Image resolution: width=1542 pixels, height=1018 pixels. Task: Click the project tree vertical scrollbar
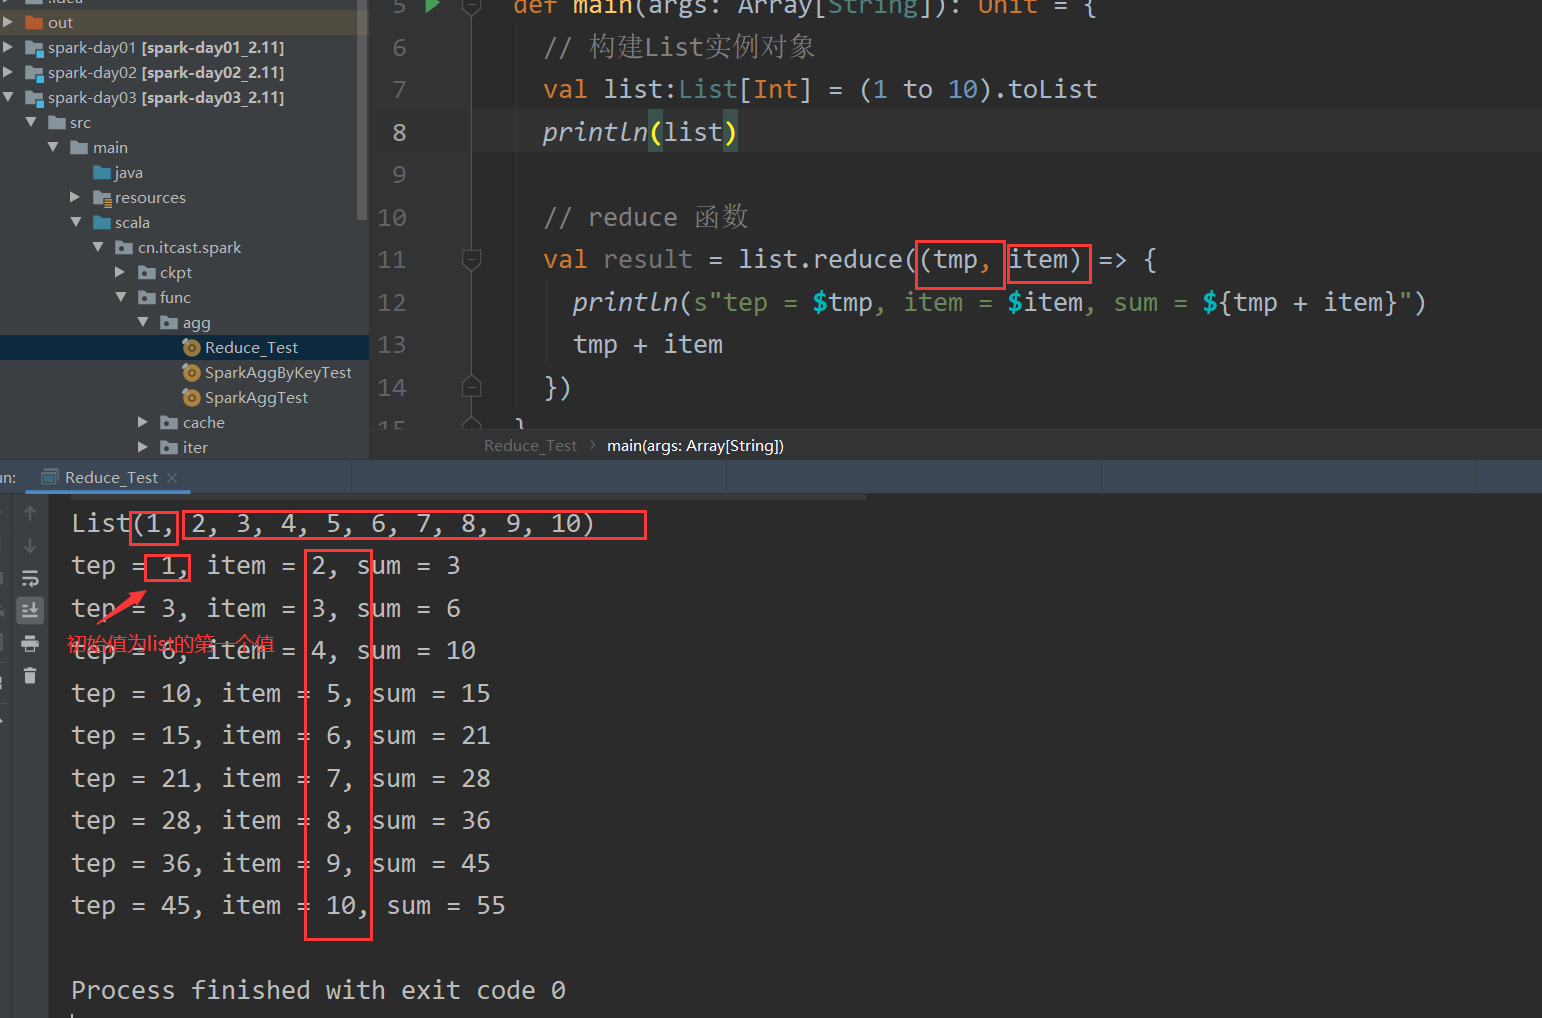362,110
